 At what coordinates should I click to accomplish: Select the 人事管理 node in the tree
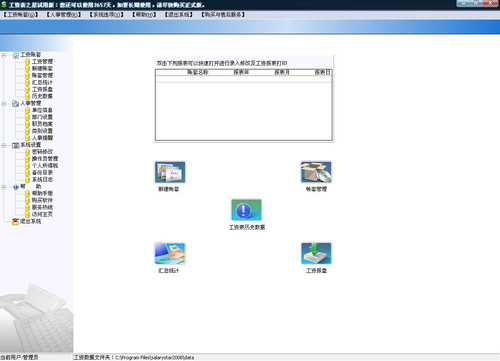30,103
